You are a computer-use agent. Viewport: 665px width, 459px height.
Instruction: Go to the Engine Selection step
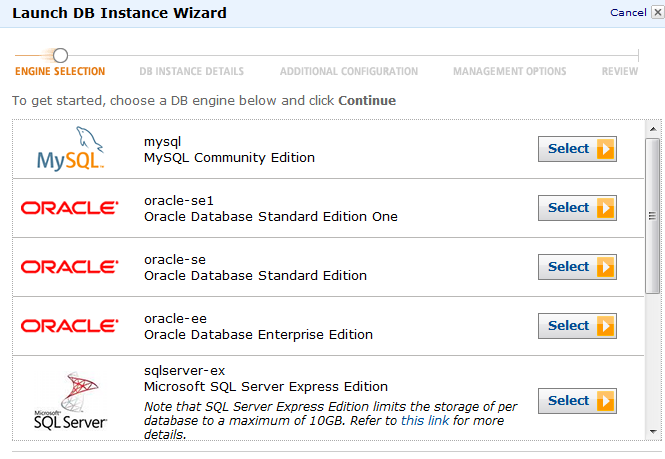click(60, 71)
